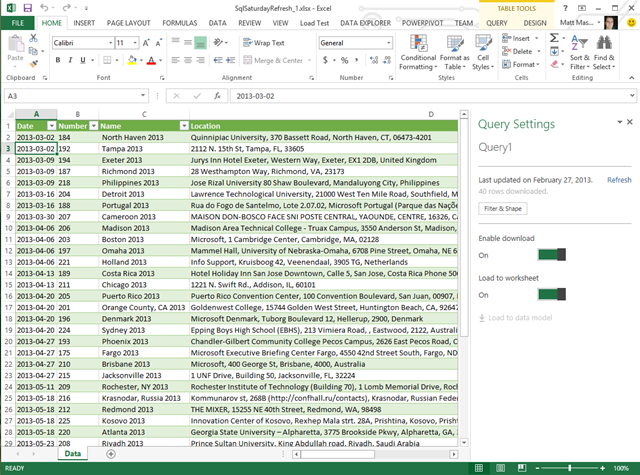Viewport: 640px width, 475px height.
Task: Click the Undo arrow icon
Action: (x=44, y=8)
